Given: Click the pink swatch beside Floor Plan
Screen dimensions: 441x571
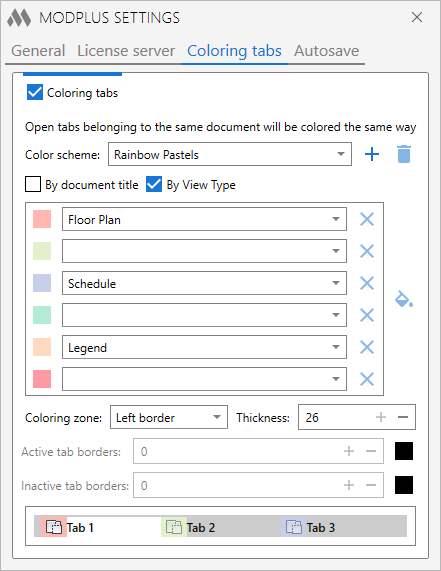Looking at the screenshot, I should (x=42, y=219).
